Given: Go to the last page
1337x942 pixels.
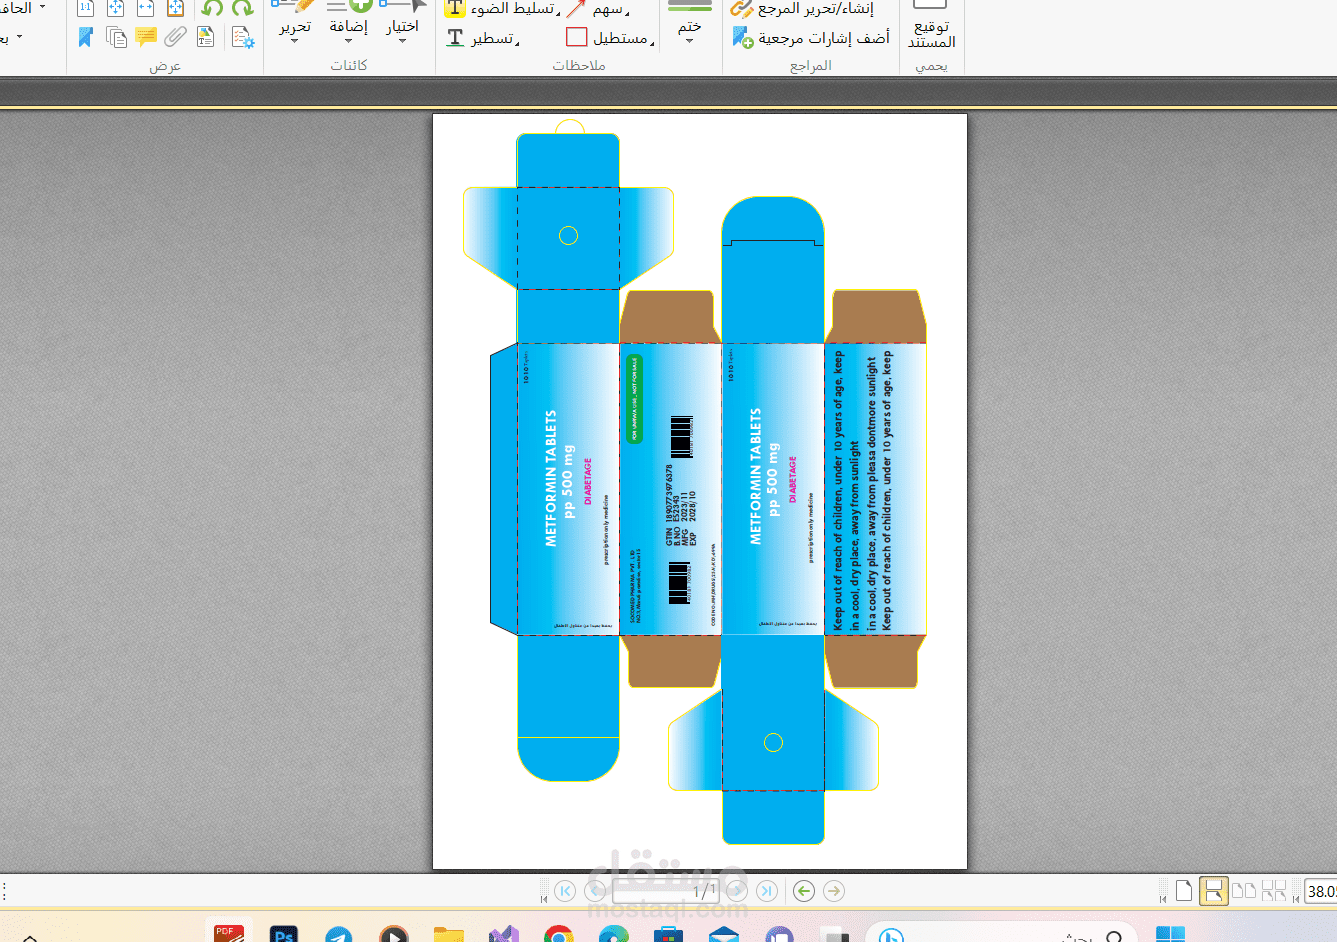Looking at the screenshot, I should pyautogui.click(x=767, y=891).
